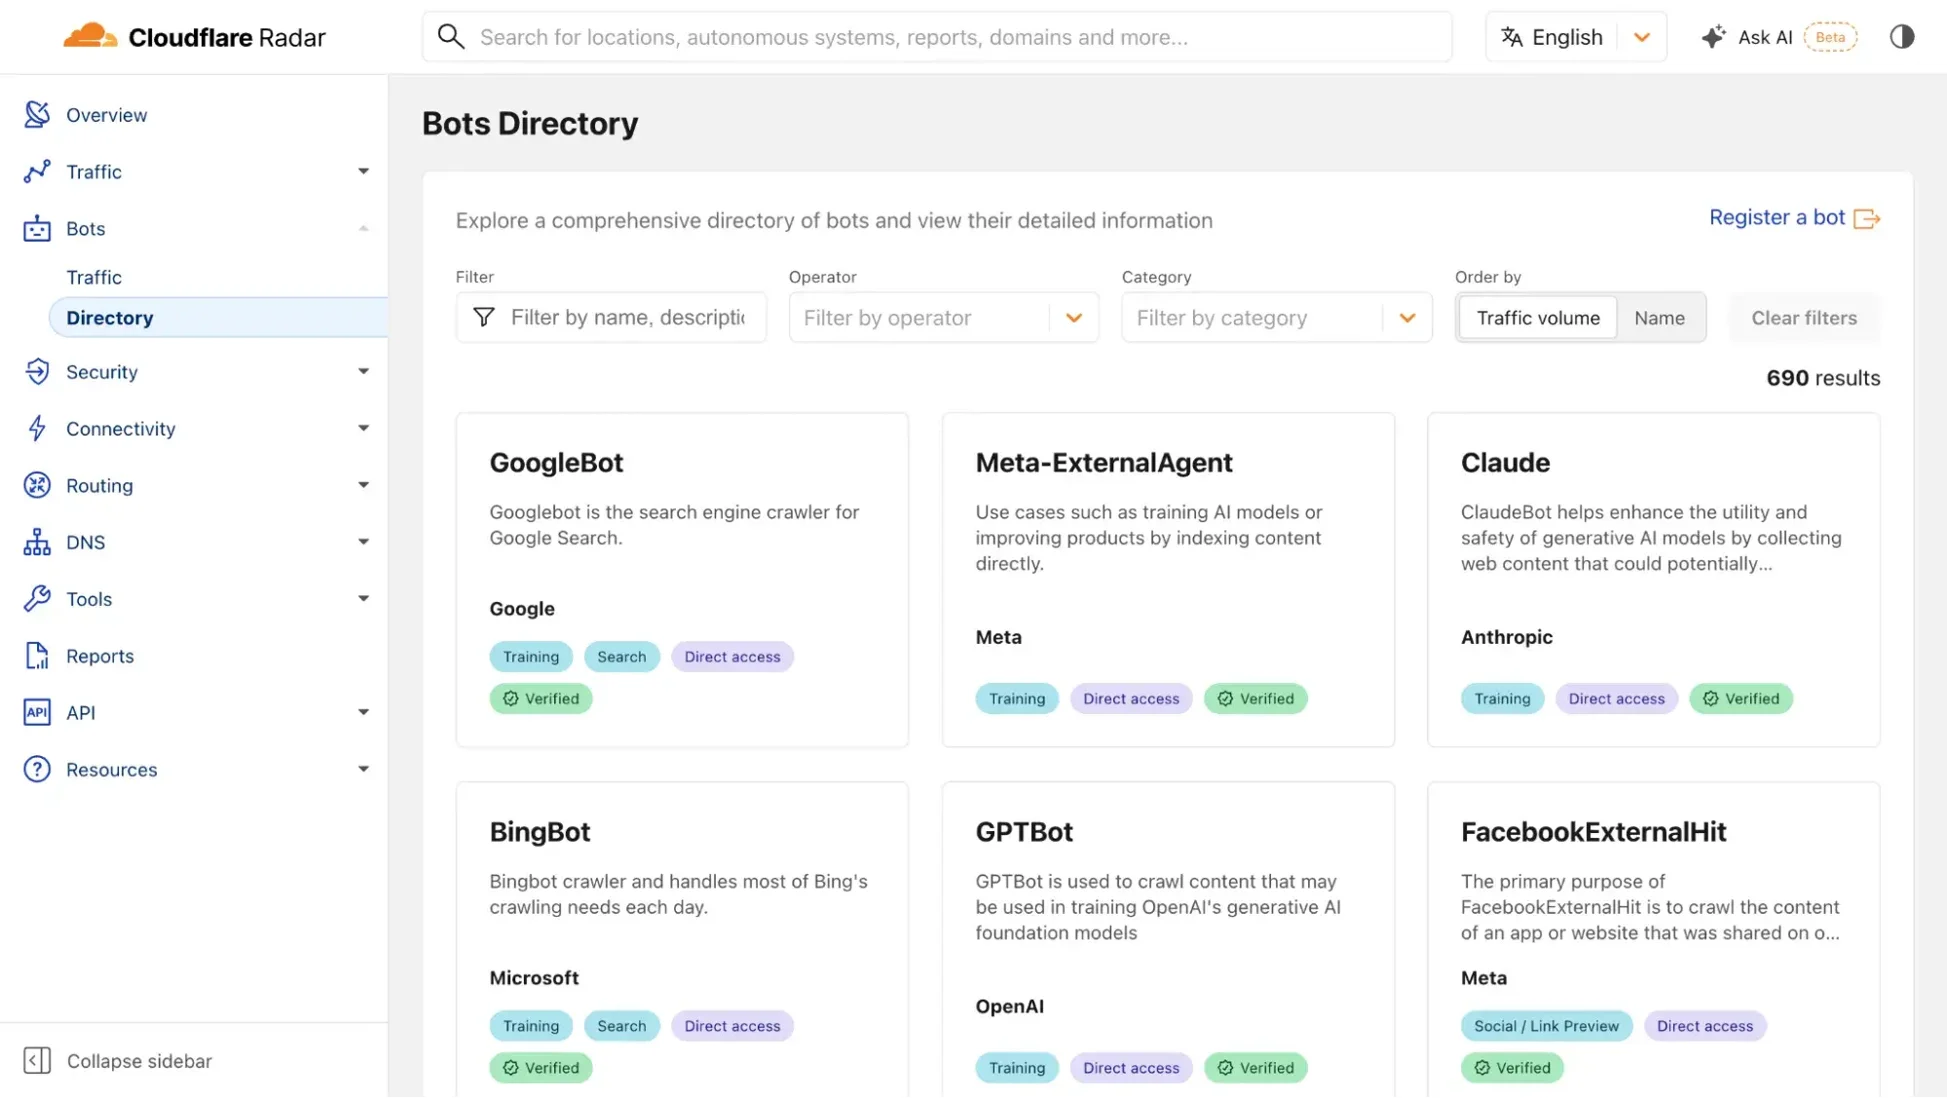This screenshot has height=1098, width=1947.
Task: Click the Security shield icon
Action: click(x=37, y=372)
